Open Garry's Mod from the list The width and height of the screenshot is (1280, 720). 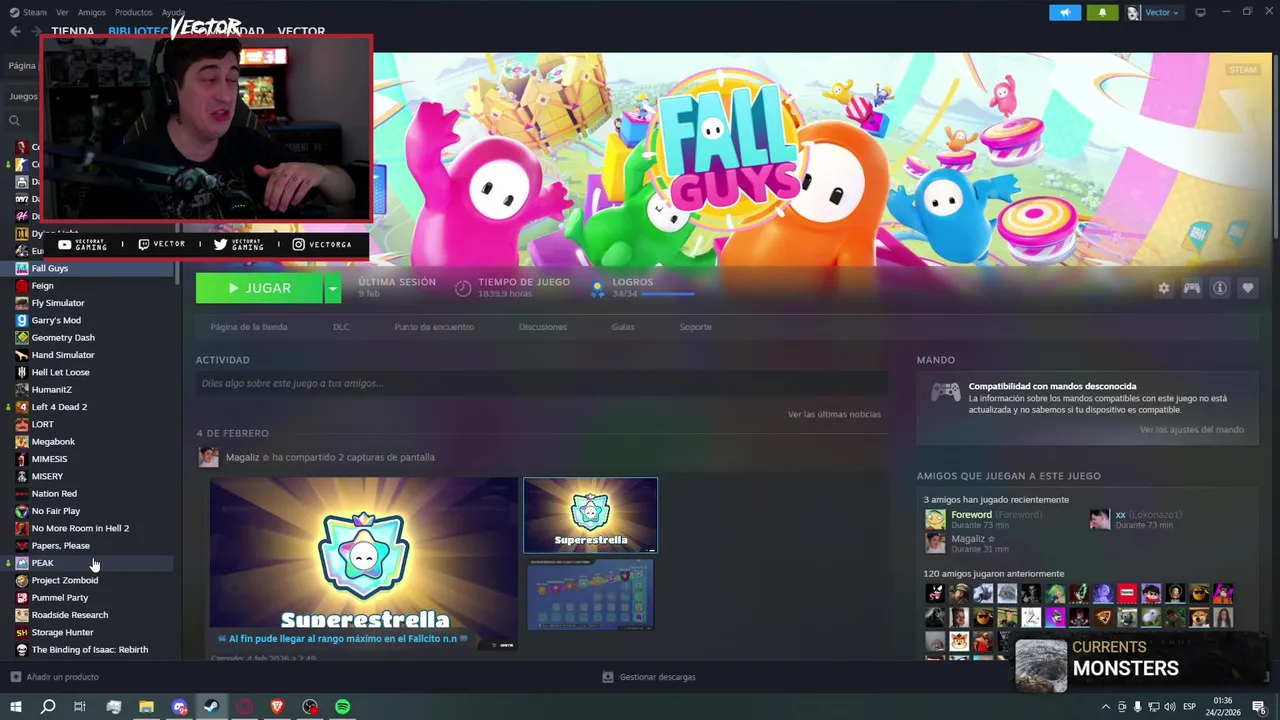56,320
